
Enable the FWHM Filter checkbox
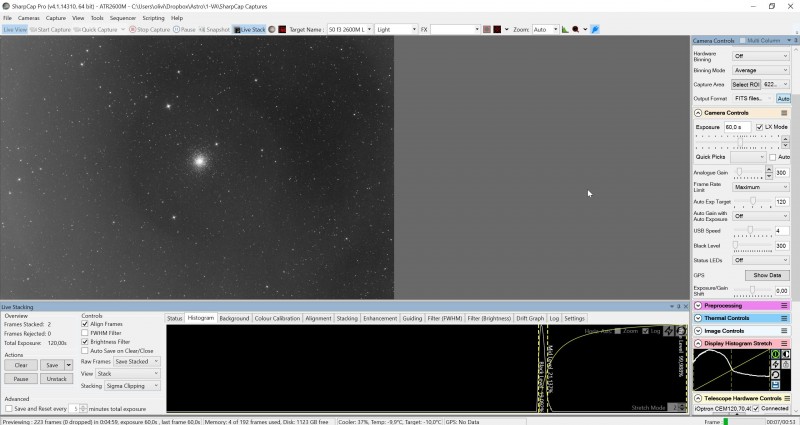point(85,333)
